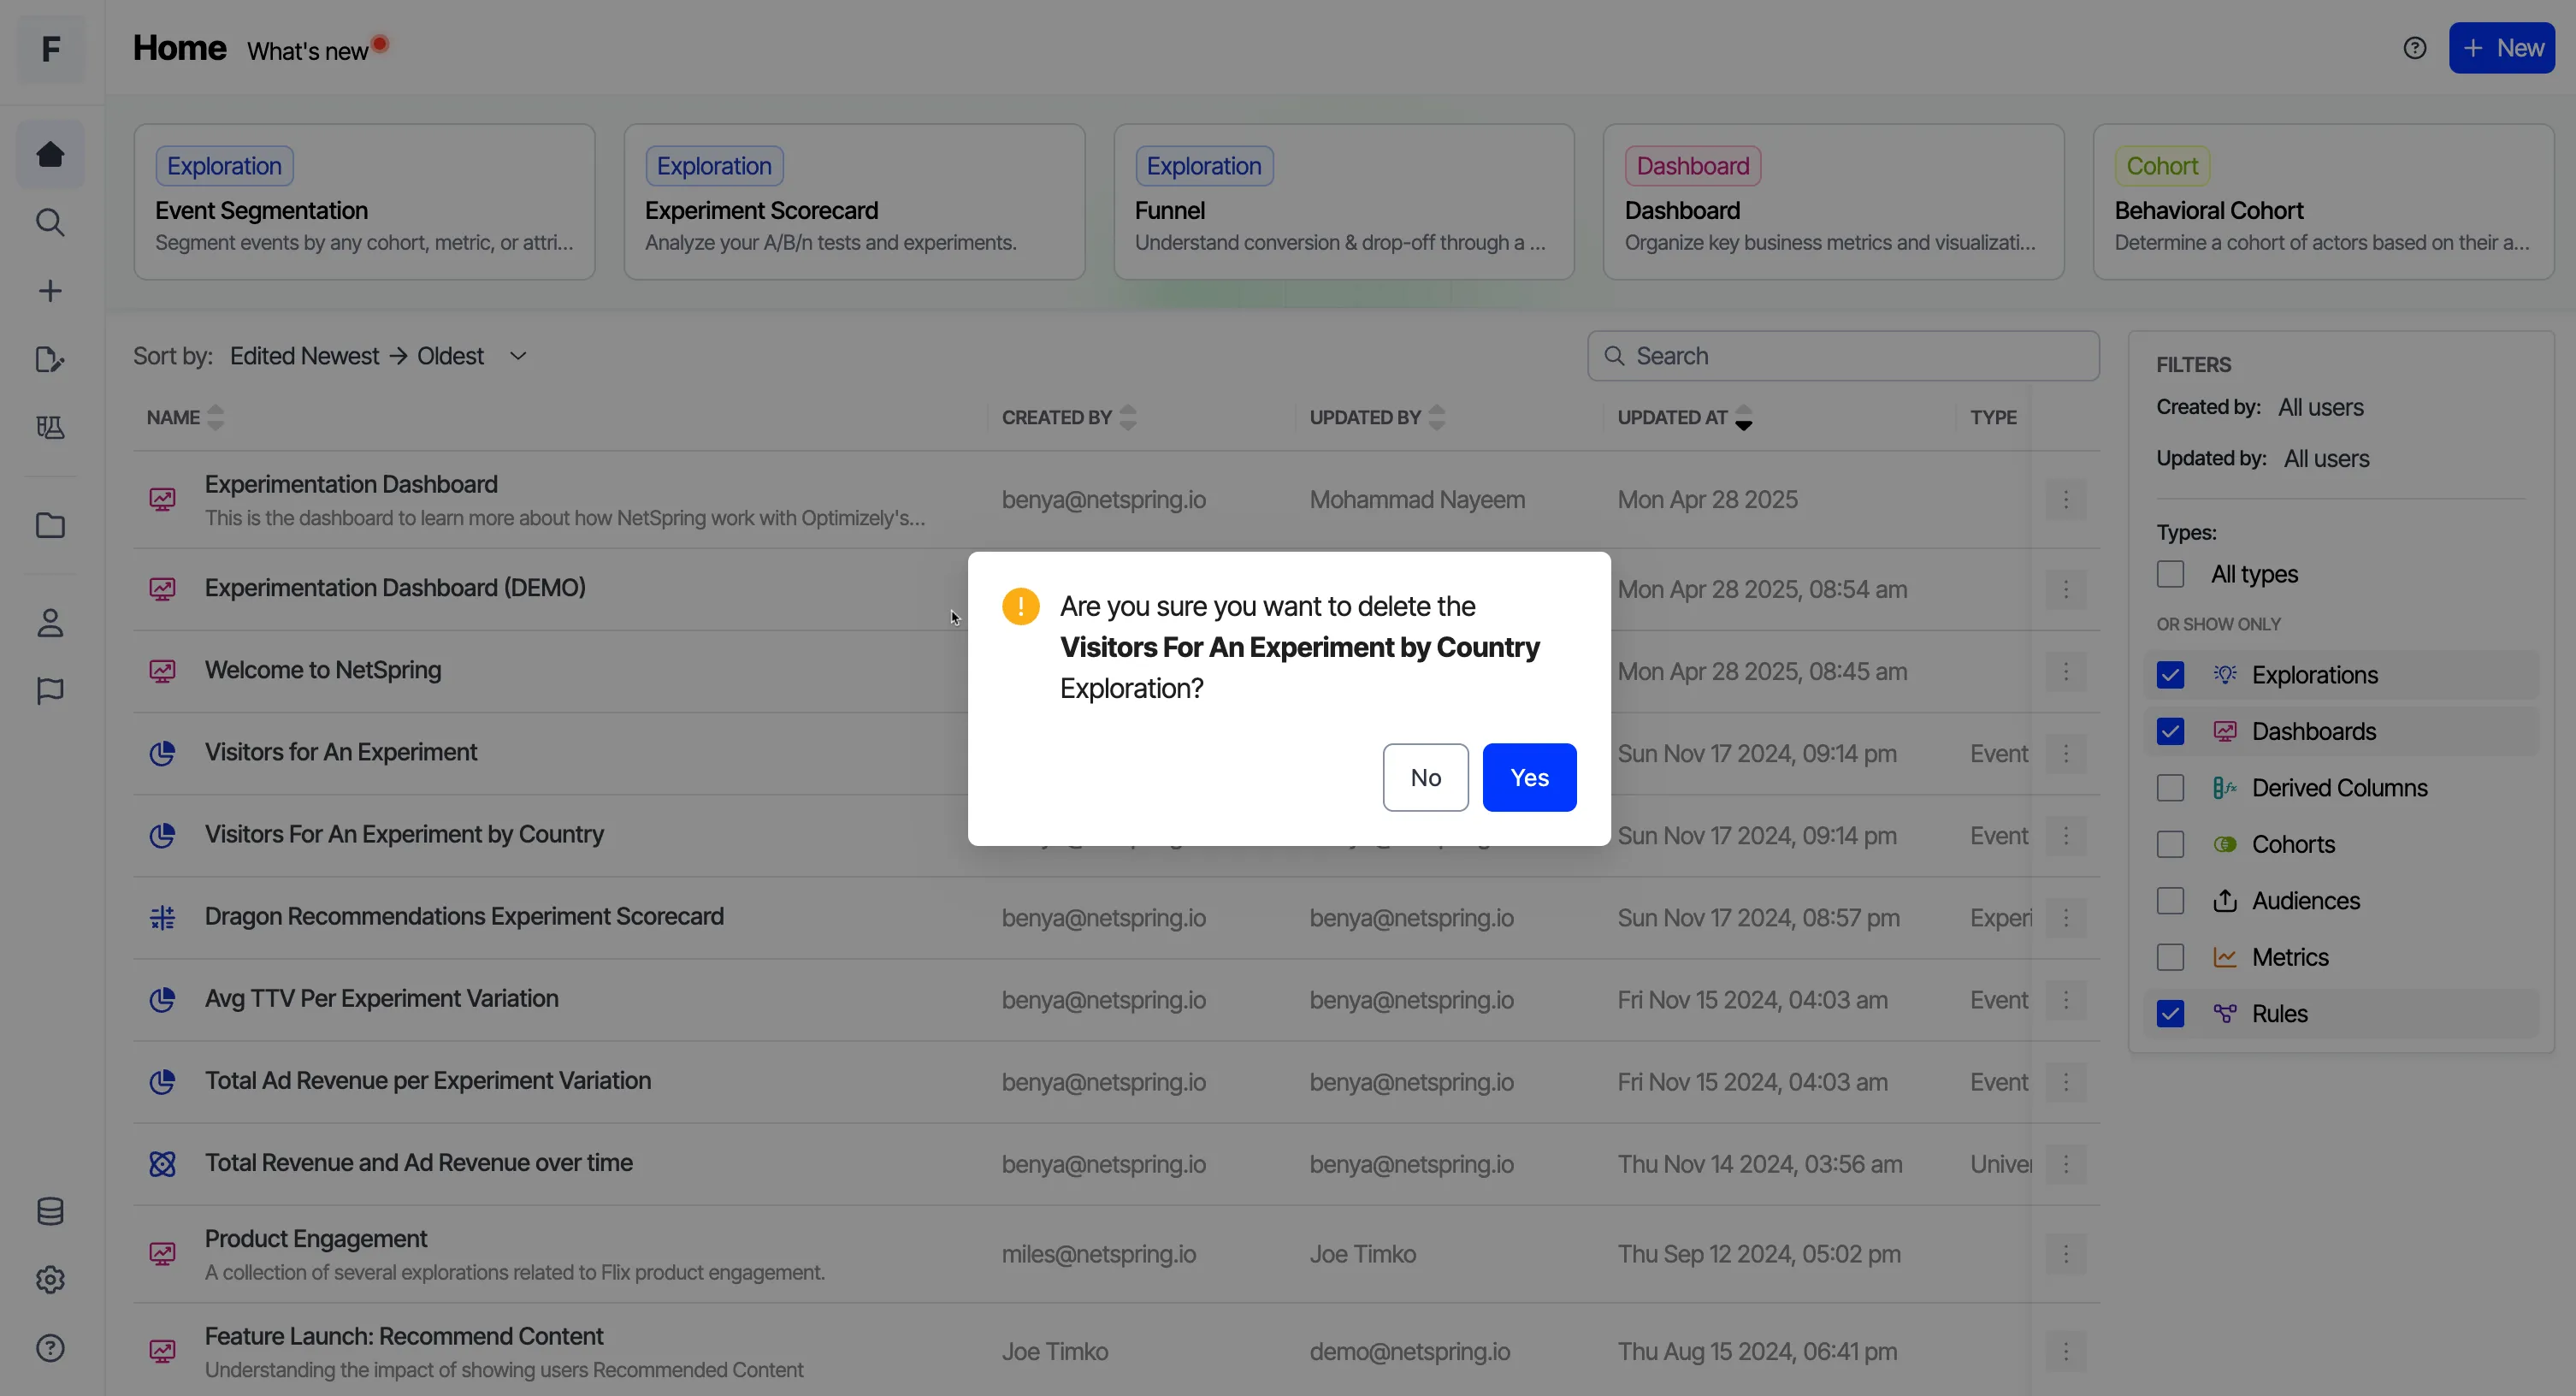
Task: Uncheck the Rules filter checkbox
Action: [2170, 1014]
